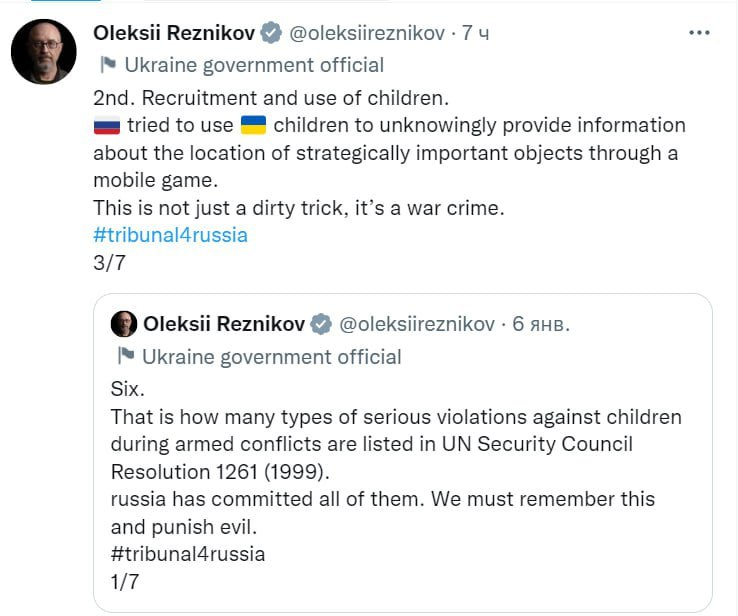Viewport: 738px width, 616px height.
Task: Click the "6 янв." quoted tweet timestamp
Action: (x=541, y=324)
